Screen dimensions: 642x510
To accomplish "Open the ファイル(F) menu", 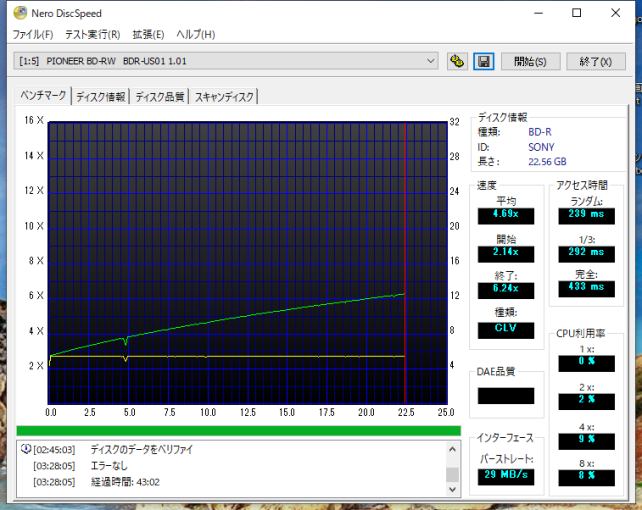I will pos(33,34).
